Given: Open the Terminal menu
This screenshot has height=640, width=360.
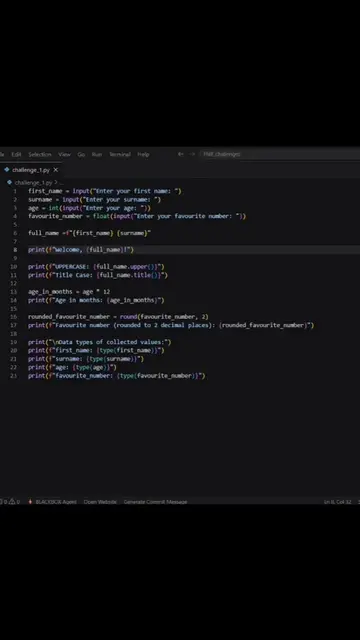Looking at the screenshot, I should 120,154.
